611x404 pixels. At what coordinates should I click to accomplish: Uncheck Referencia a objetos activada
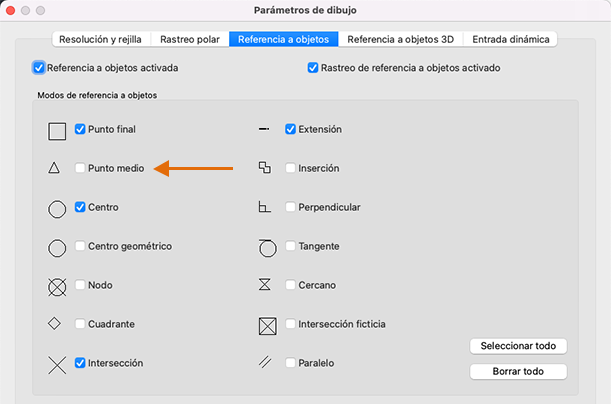pyautogui.click(x=39, y=68)
